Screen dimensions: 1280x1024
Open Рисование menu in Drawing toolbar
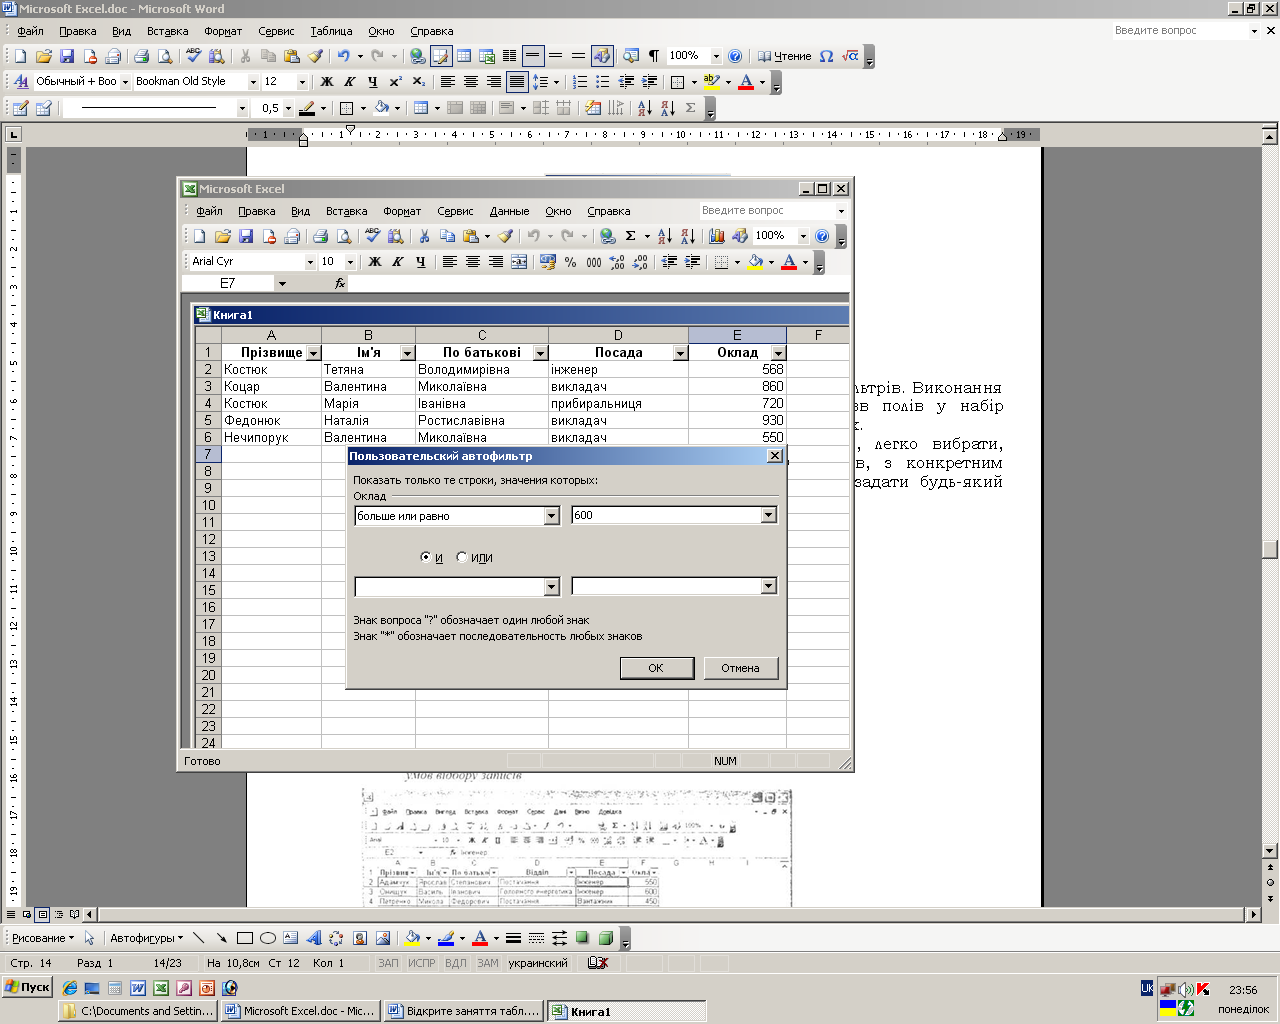click(43, 938)
